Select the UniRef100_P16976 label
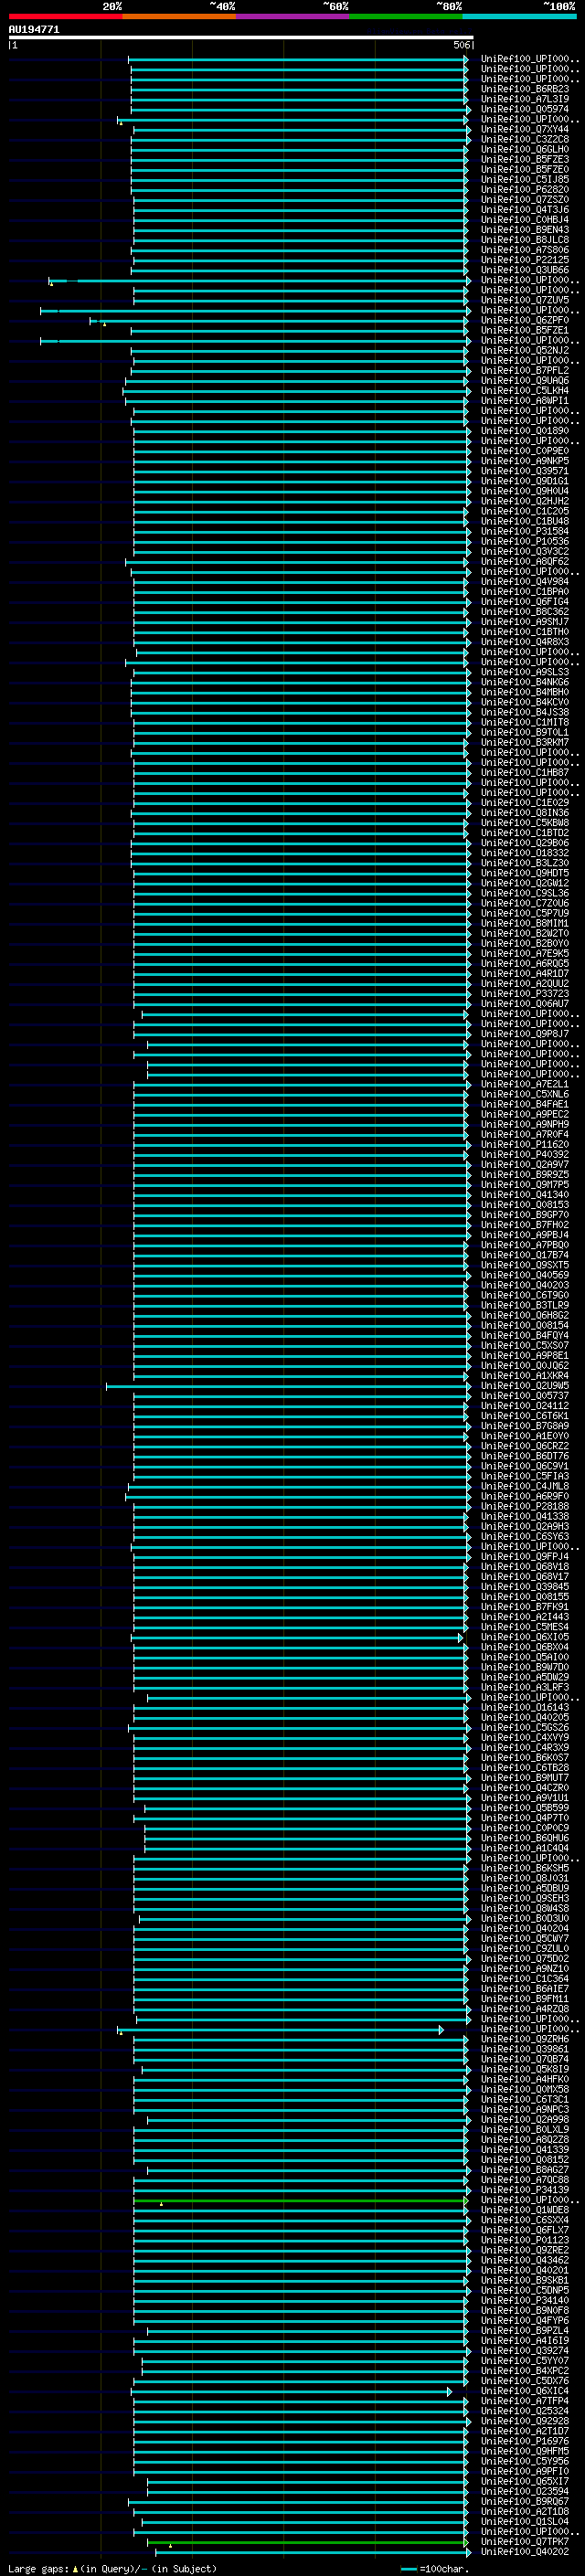585x2576 pixels. [x=525, y=2442]
